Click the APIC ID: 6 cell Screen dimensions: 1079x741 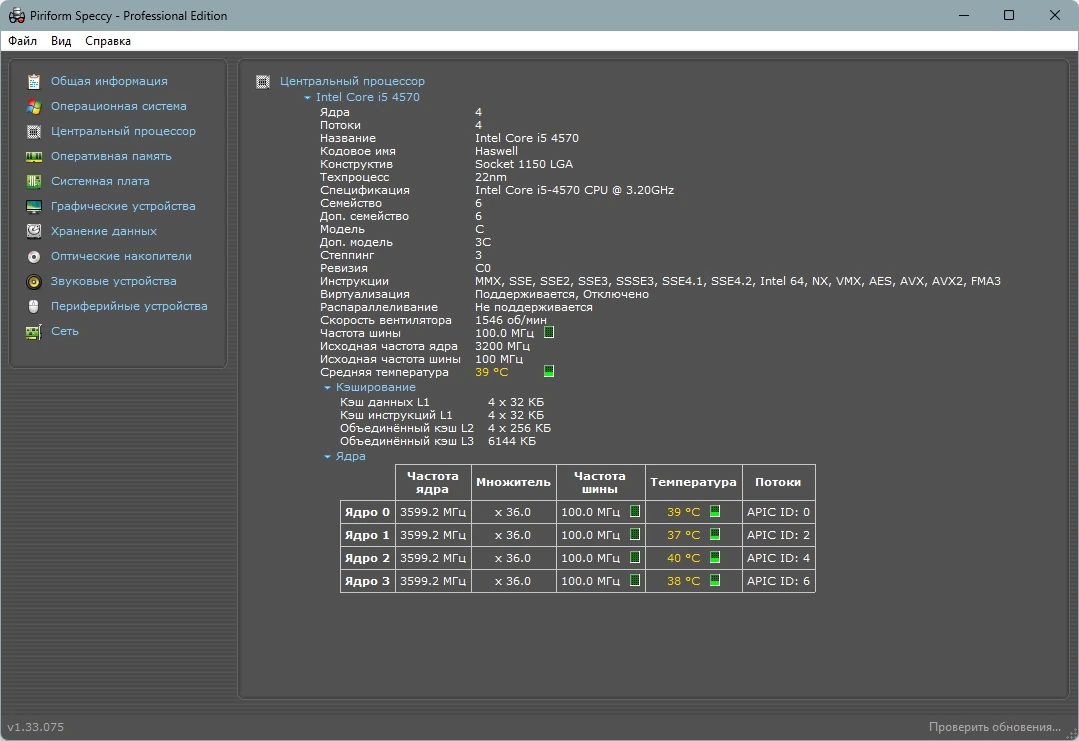click(778, 581)
